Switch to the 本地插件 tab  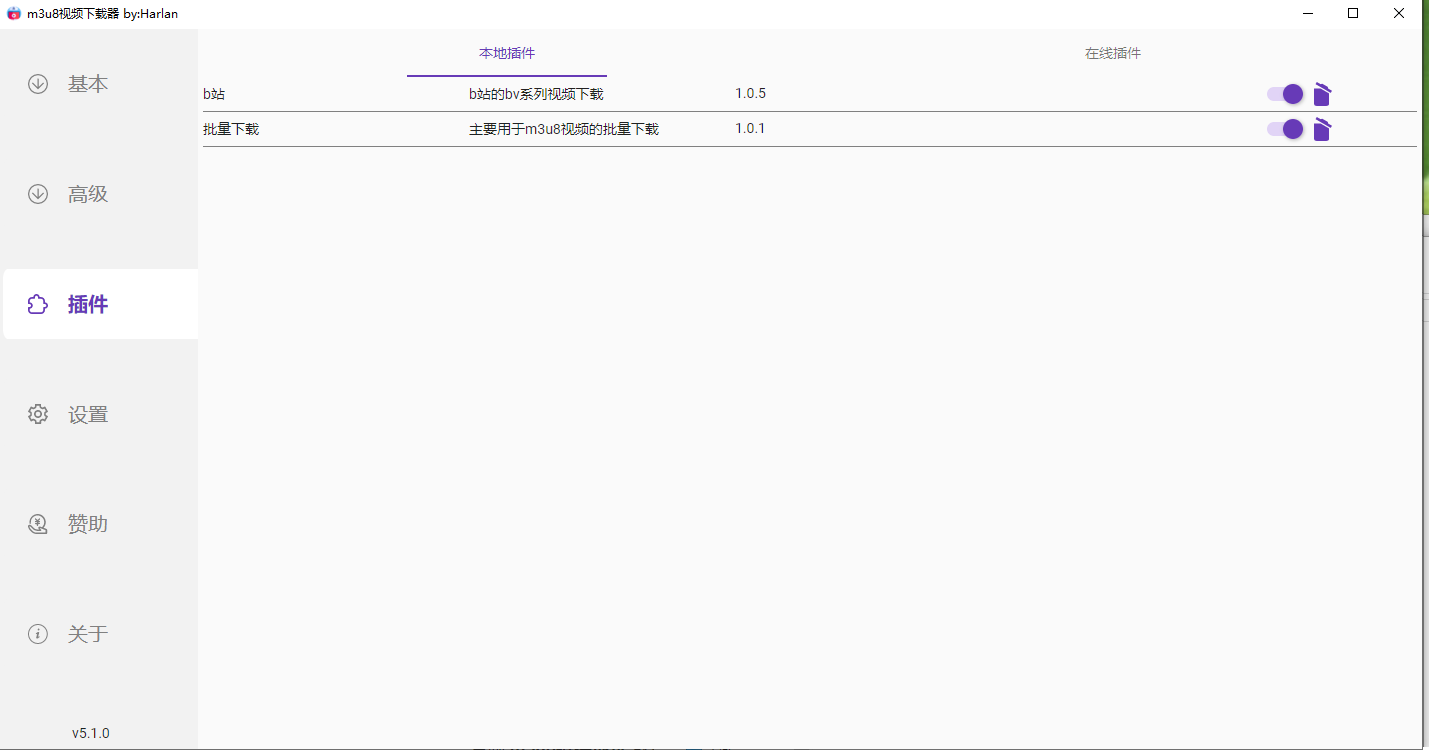click(x=507, y=54)
